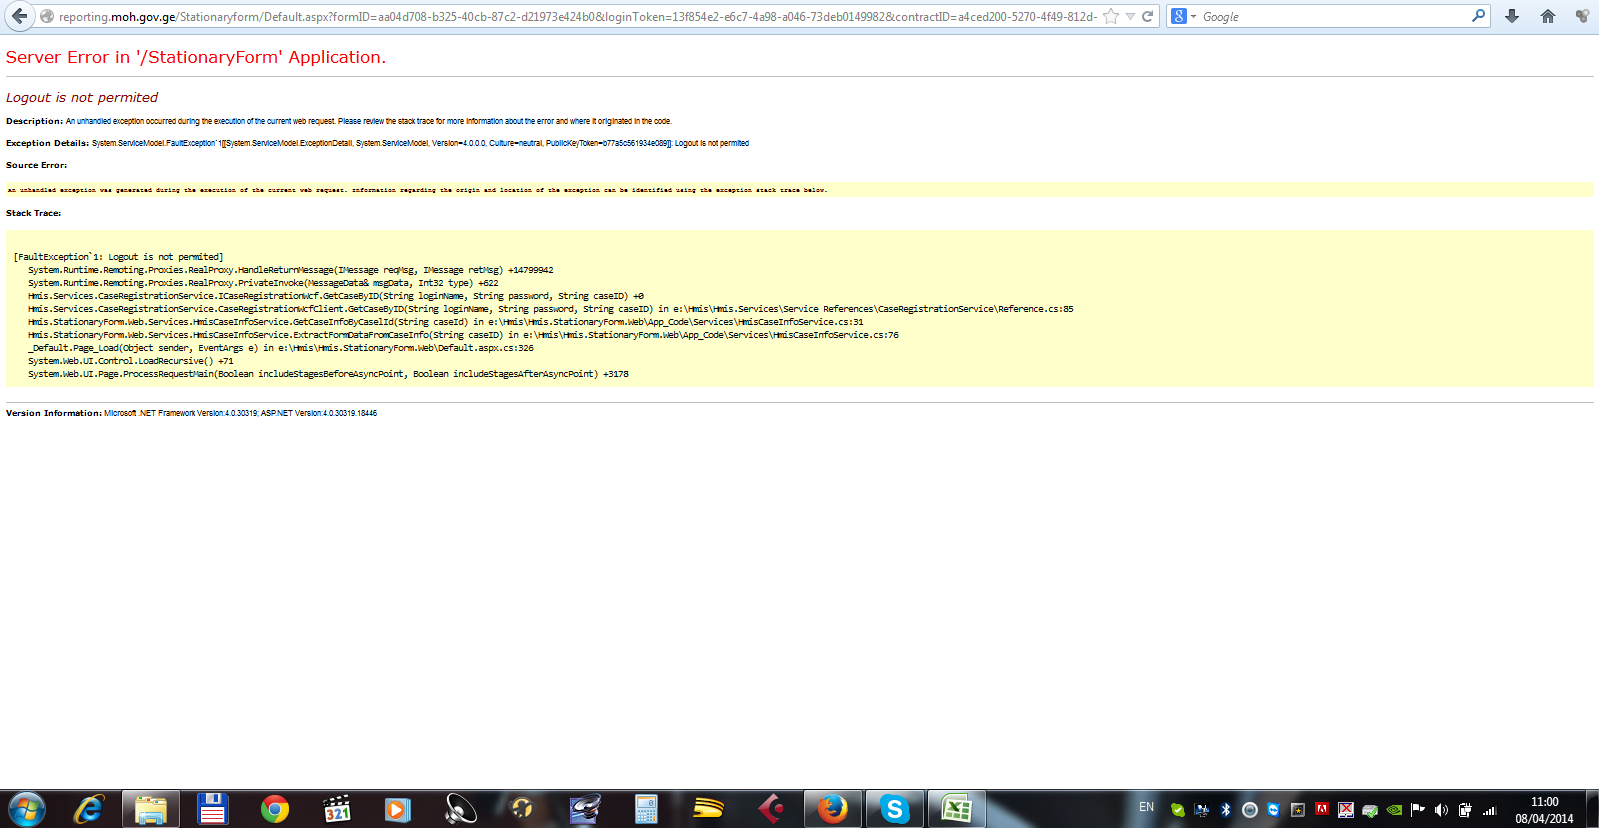1599x828 pixels.
Task: Open the Firefox downloads arrow
Action: tap(1512, 16)
